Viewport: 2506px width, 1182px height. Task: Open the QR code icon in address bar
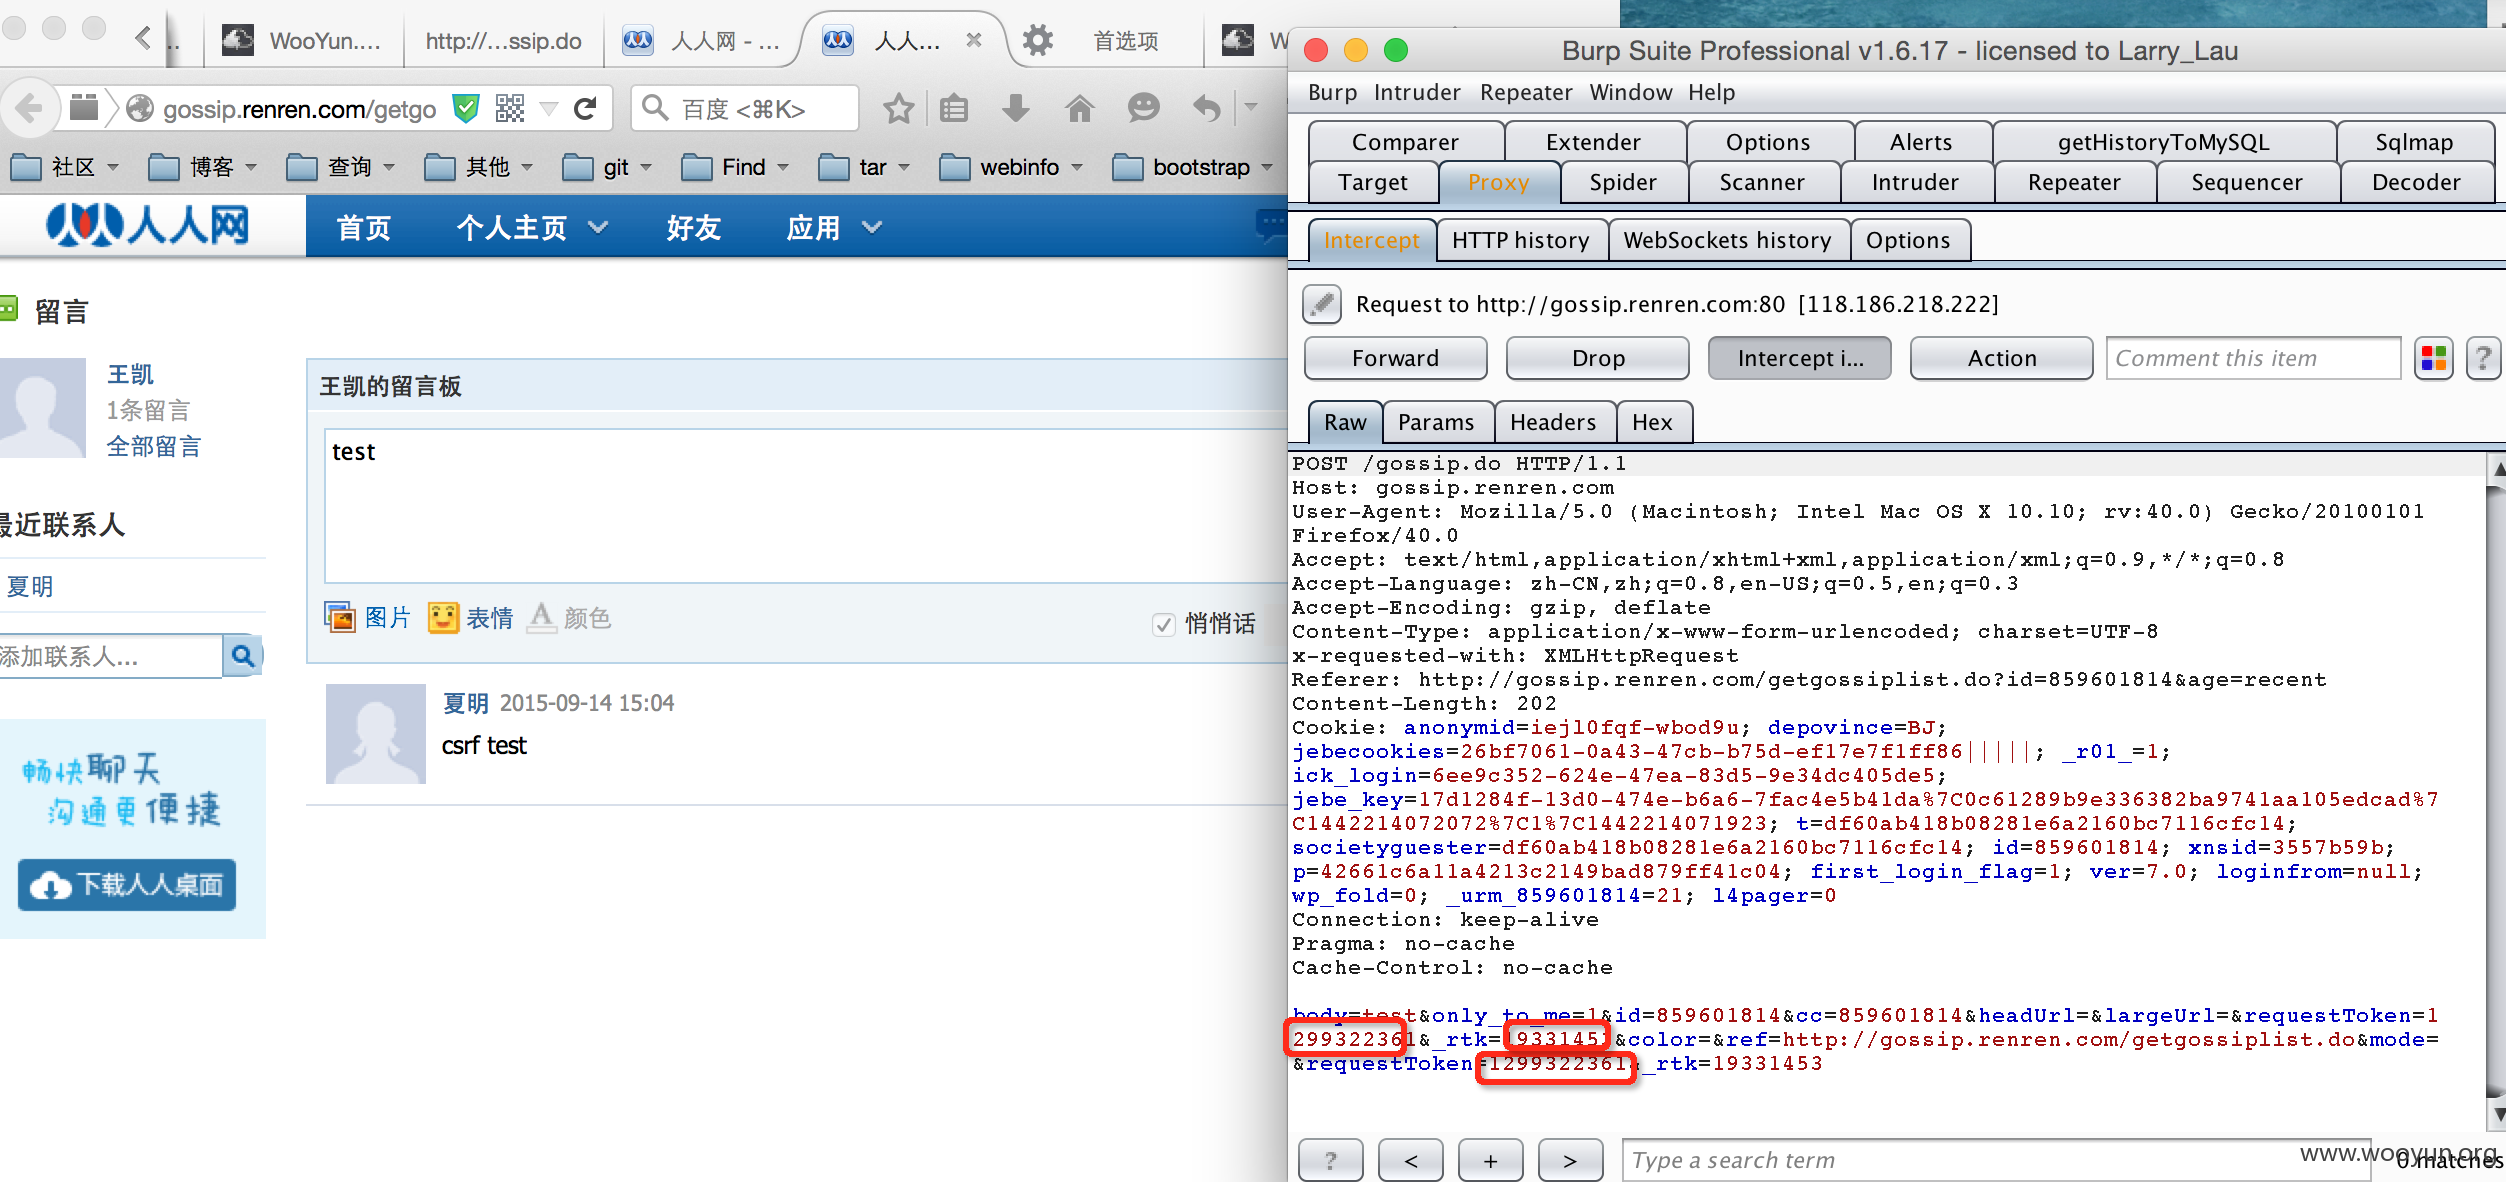(x=510, y=108)
